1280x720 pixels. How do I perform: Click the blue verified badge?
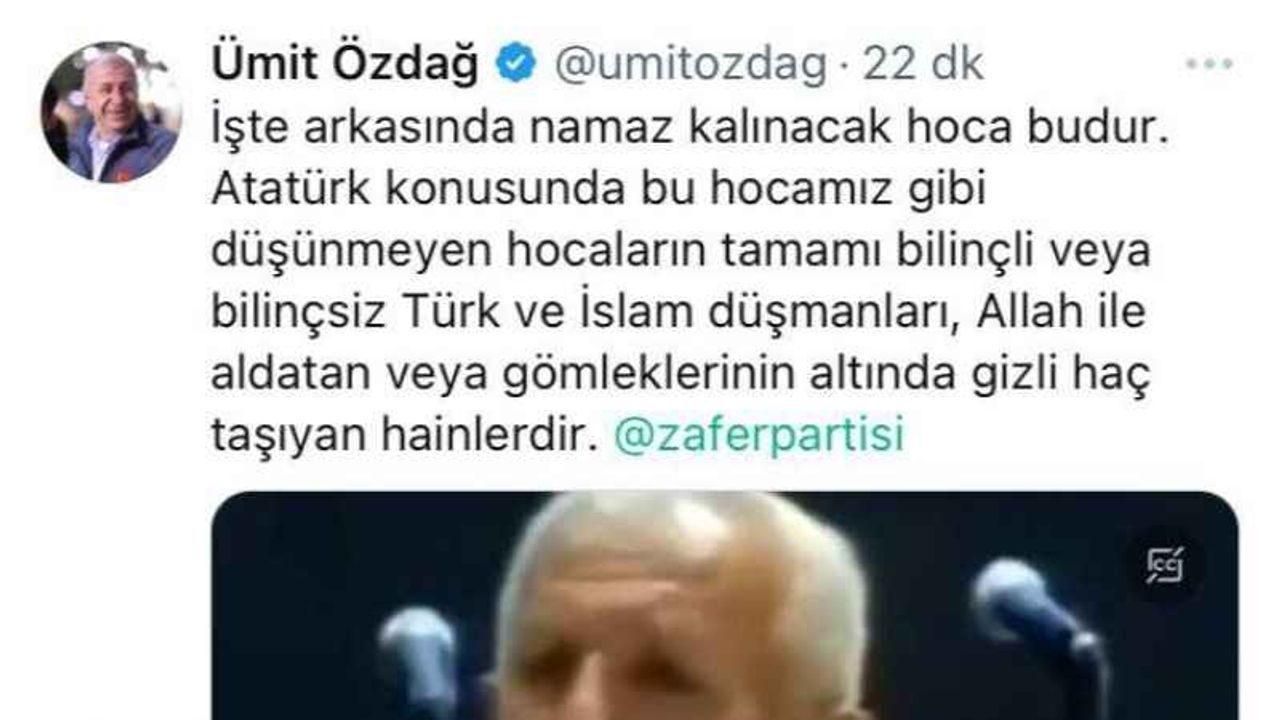(x=517, y=66)
